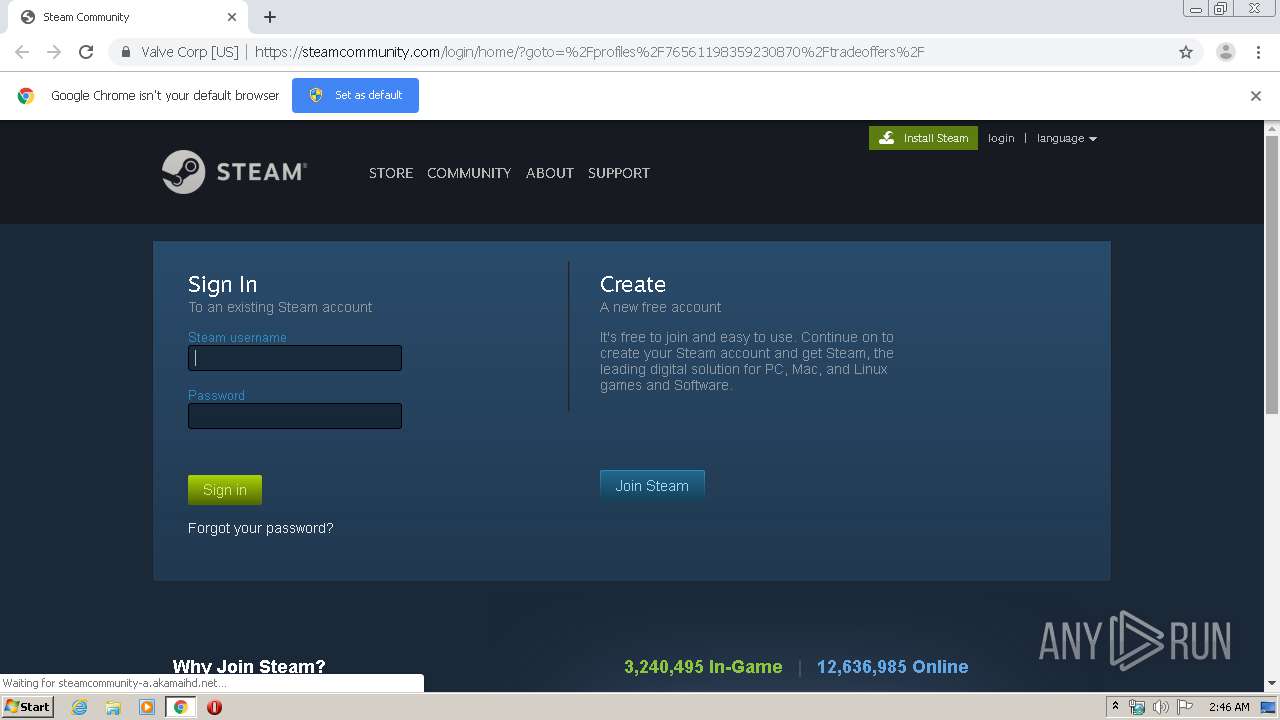This screenshot has width=1280, height=720.
Task: Click the 'Why Join Steam?' heading
Action: click(x=249, y=667)
